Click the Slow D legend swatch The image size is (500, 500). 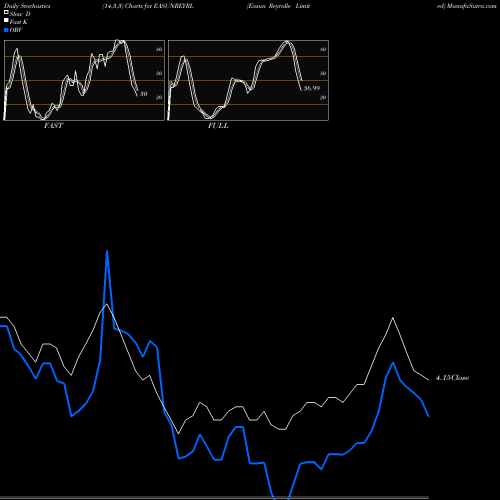point(6,12)
